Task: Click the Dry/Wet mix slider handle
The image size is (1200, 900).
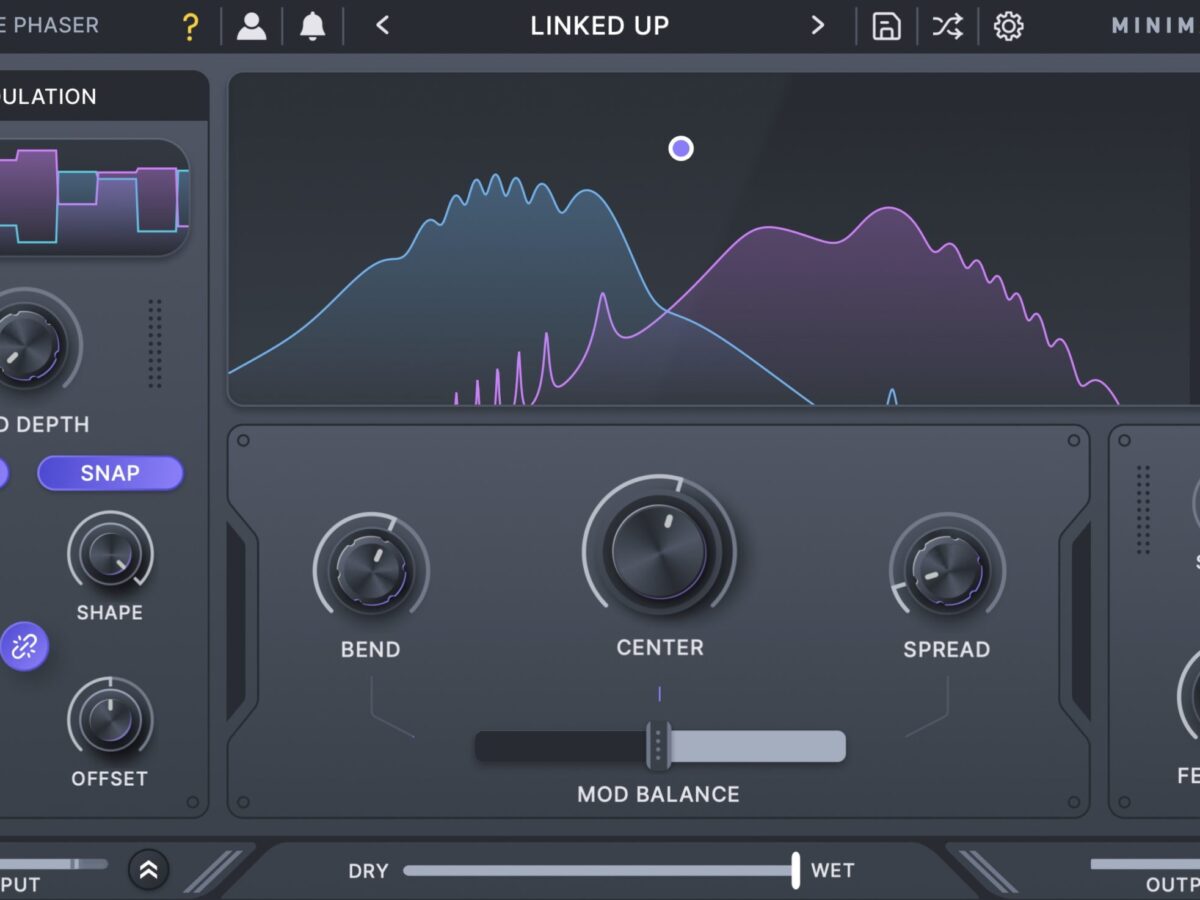Action: (795, 870)
